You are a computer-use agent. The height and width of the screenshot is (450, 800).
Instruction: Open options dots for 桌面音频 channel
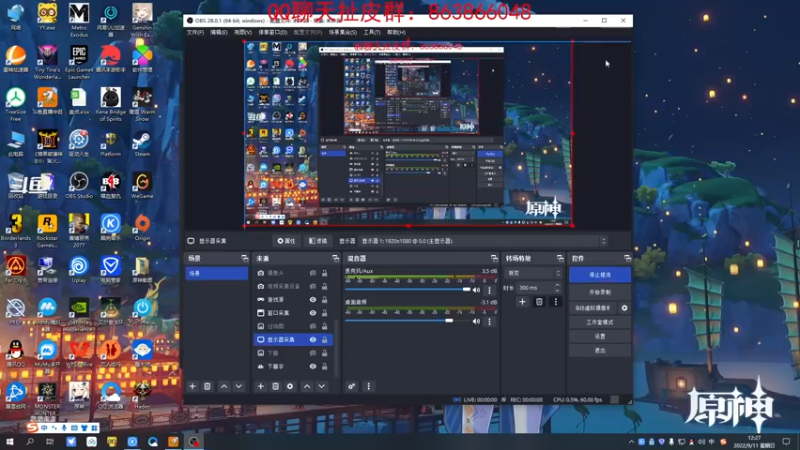[x=489, y=321]
